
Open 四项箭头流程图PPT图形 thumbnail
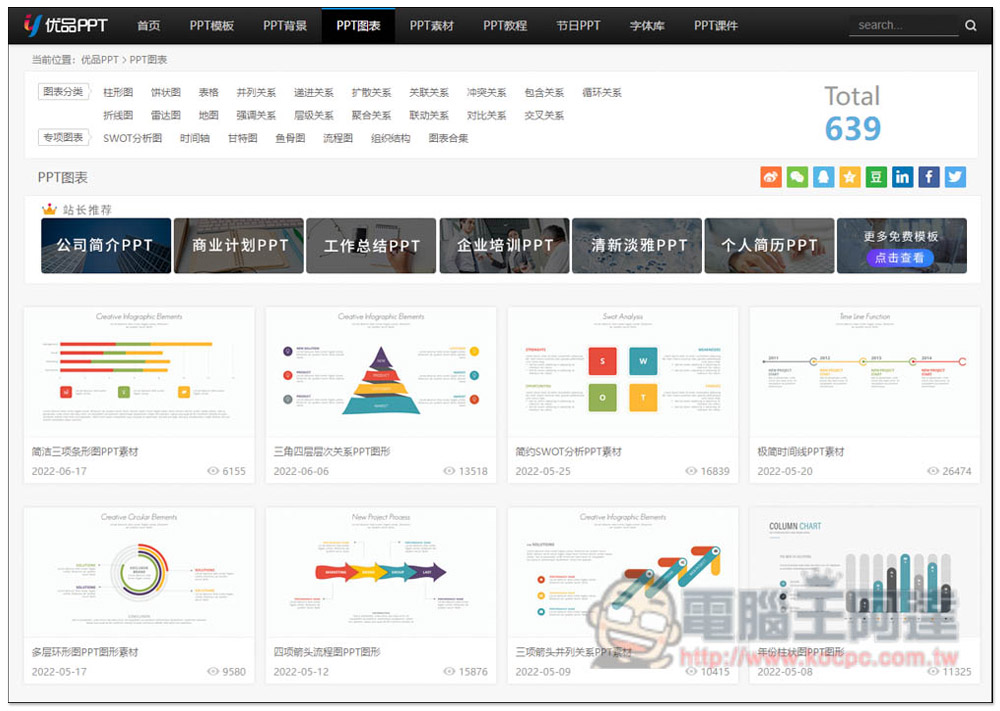[x=381, y=573]
